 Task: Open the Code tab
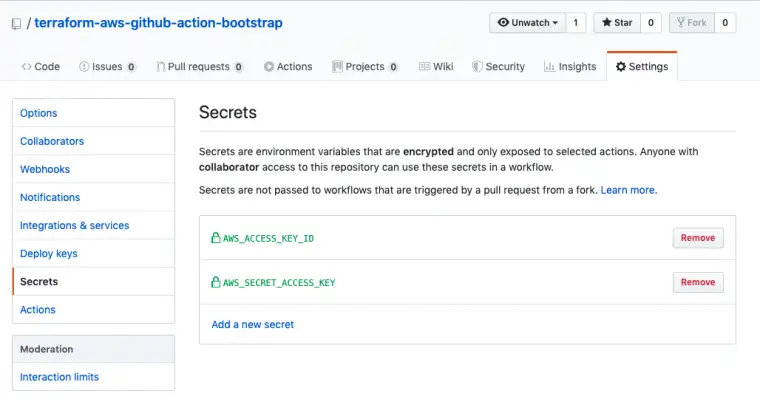41,67
